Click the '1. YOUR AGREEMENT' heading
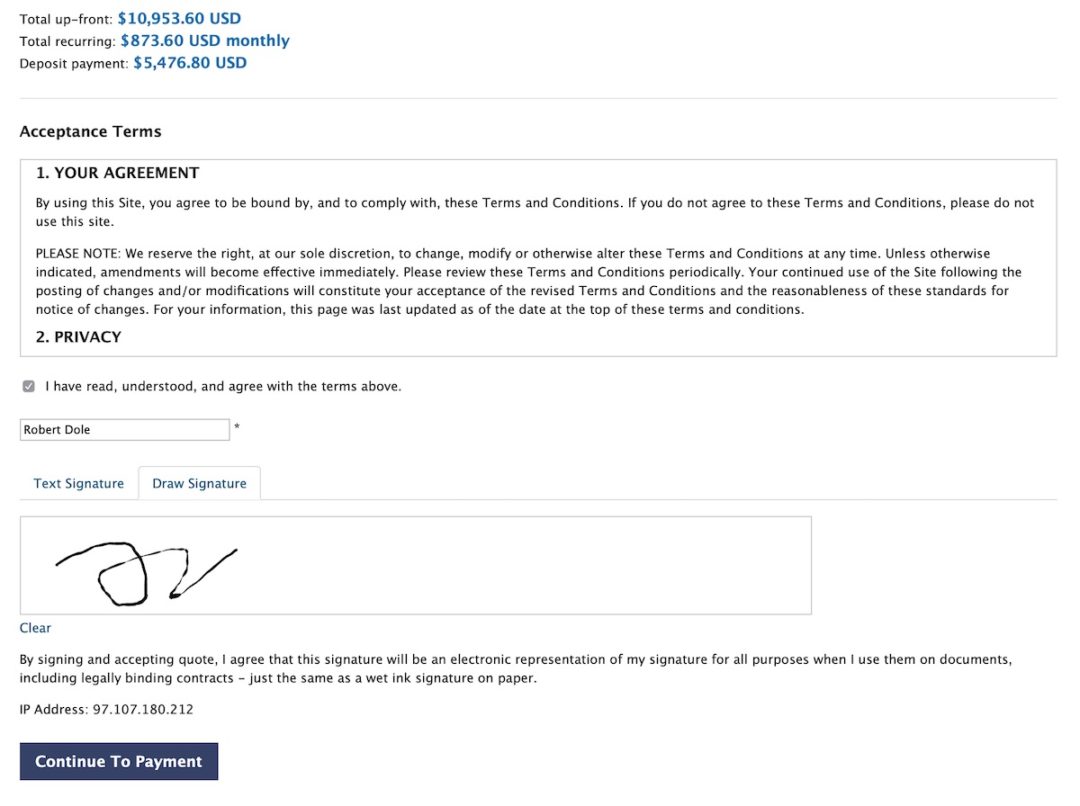Viewport: 1080px width, 806px height. 117,173
